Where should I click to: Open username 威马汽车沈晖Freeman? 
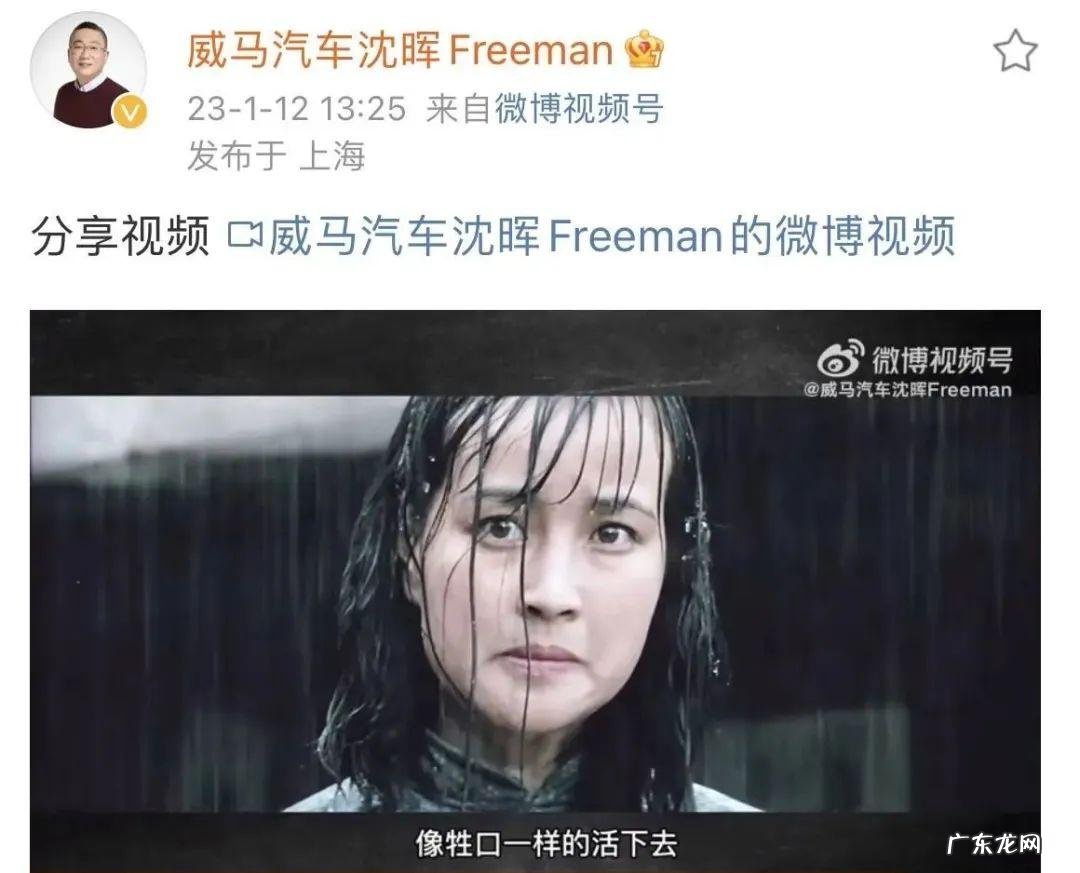click(x=399, y=50)
